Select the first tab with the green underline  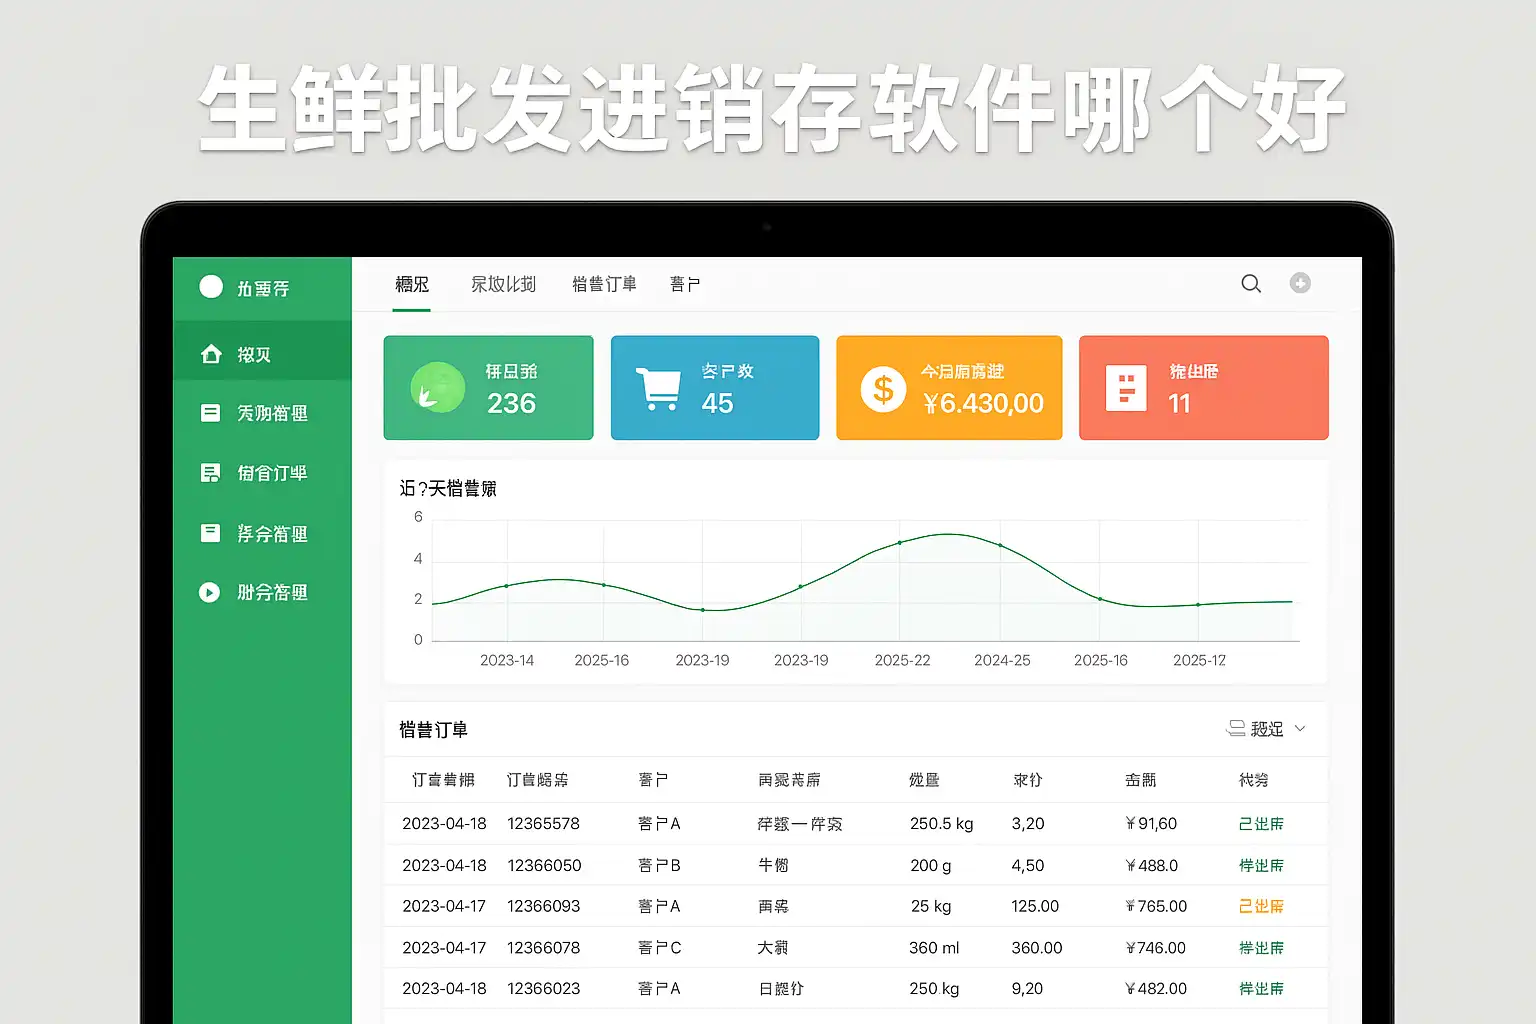tap(412, 285)
